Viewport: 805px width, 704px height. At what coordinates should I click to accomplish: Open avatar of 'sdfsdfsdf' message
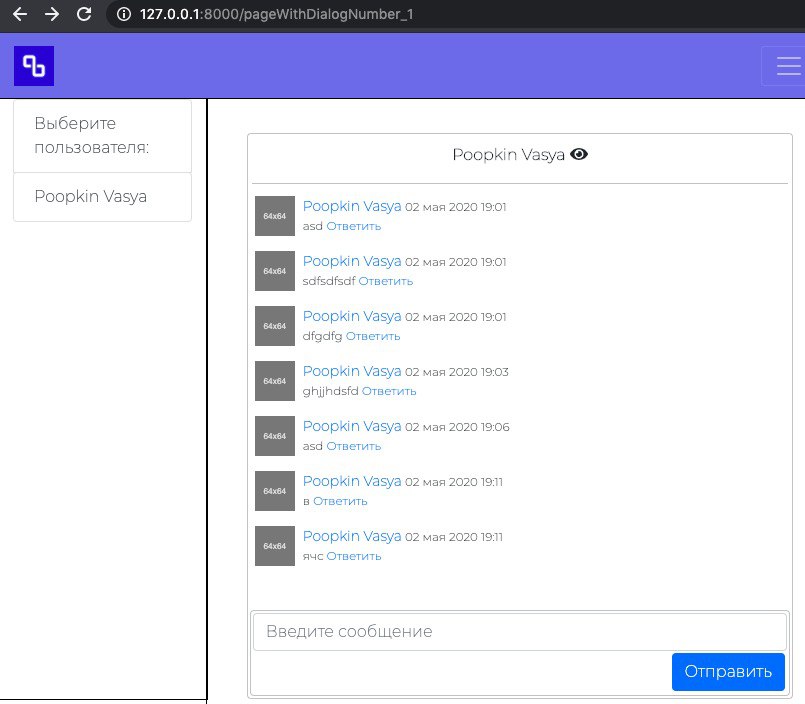[275, 271]
